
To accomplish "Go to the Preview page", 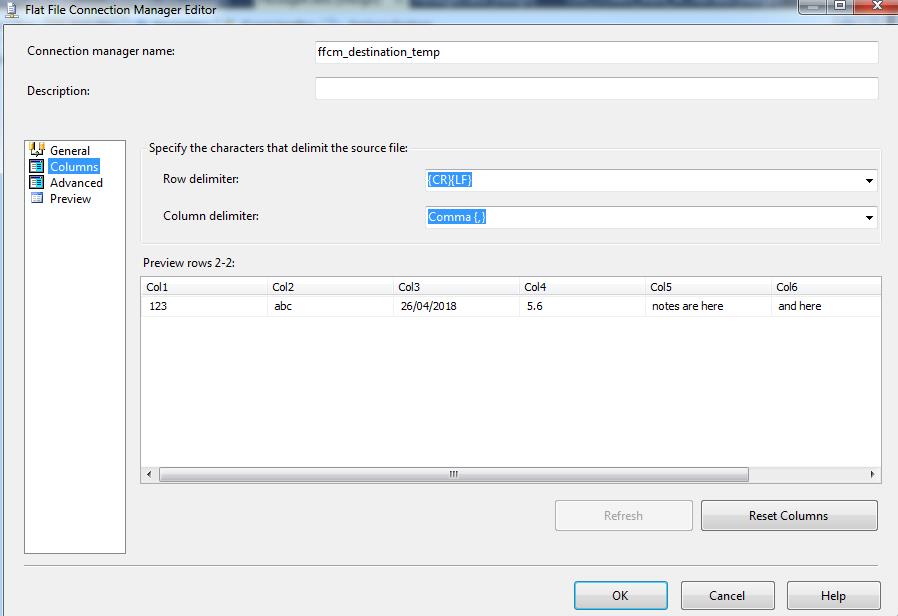I will [x=70, y=199].
